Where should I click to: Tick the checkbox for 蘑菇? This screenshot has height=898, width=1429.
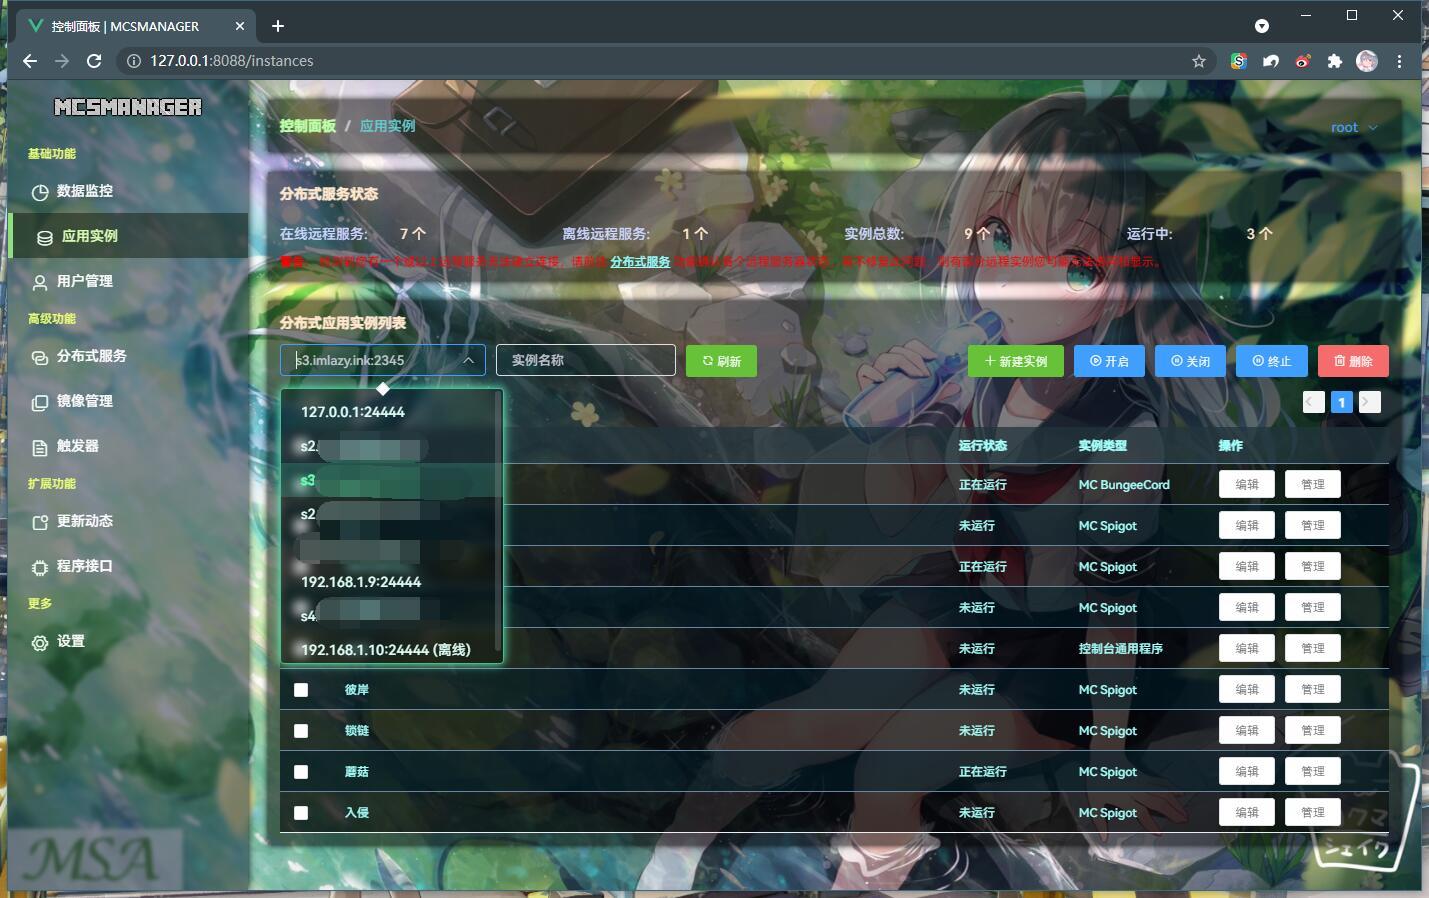pos(301,772)
